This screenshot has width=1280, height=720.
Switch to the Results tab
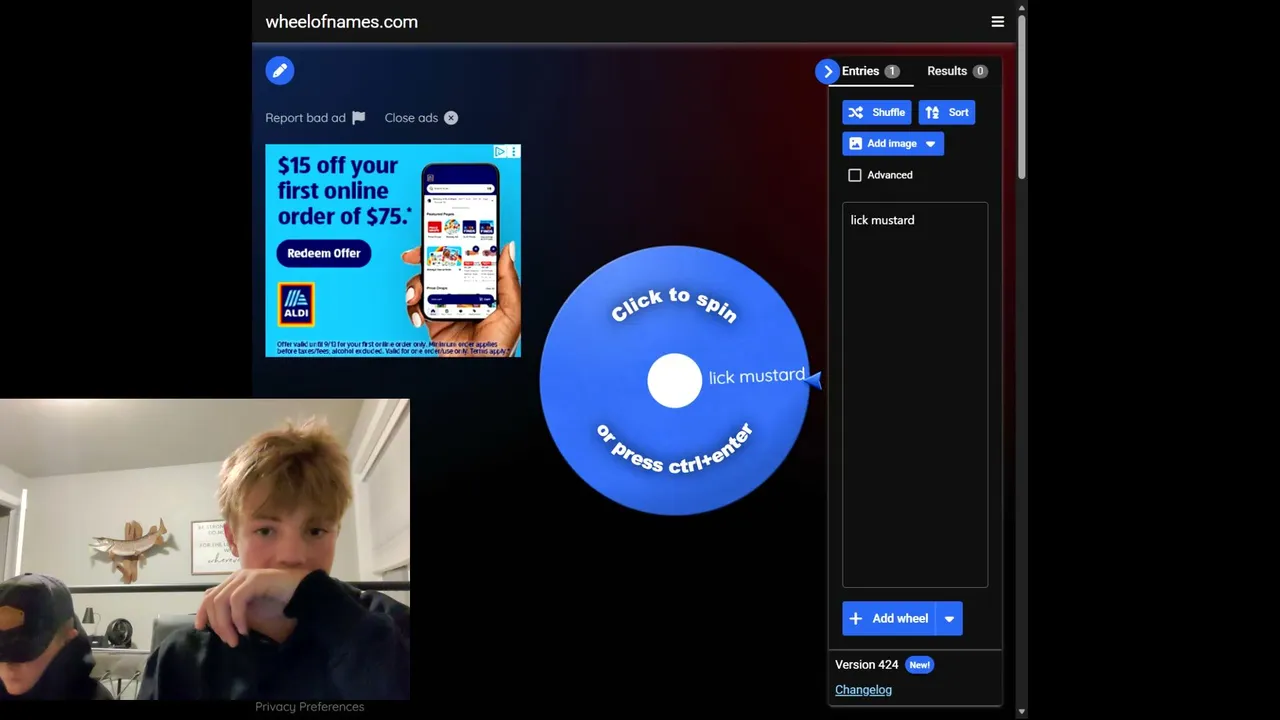click(x=957, y=71)
